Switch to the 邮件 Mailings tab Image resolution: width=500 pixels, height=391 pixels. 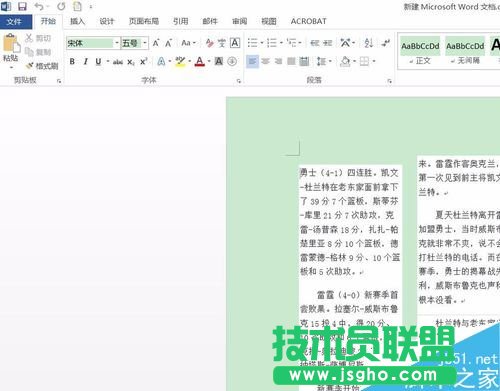point(210,21)
